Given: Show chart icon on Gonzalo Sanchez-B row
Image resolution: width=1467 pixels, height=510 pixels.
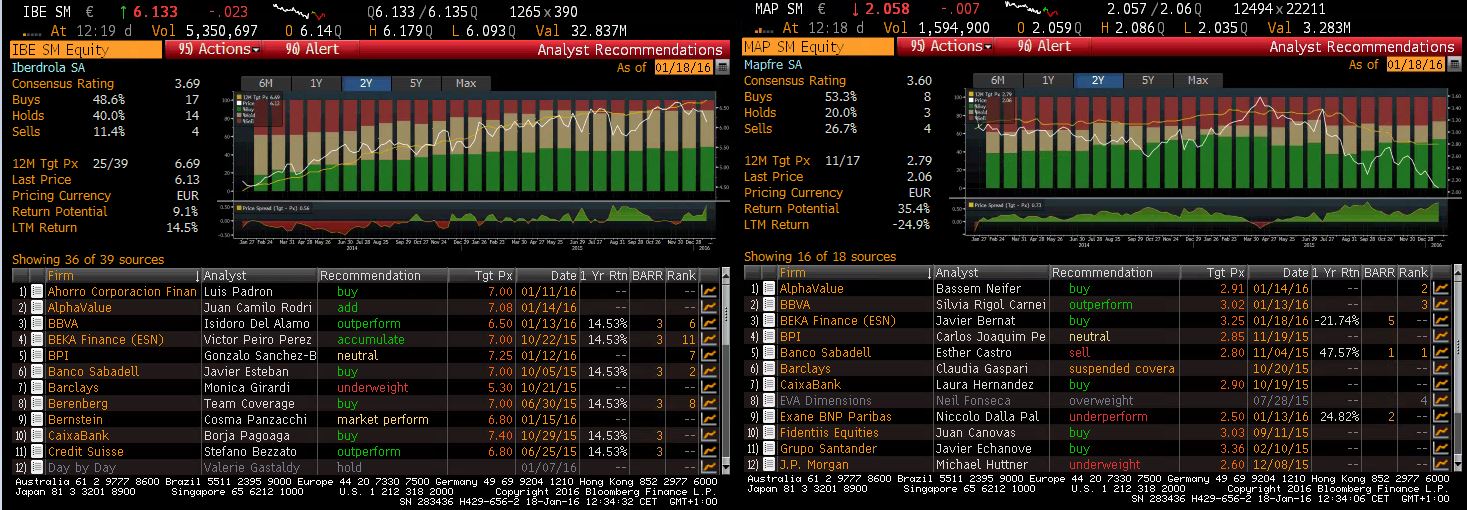Looking at the screenshot, I should (709, 356).
